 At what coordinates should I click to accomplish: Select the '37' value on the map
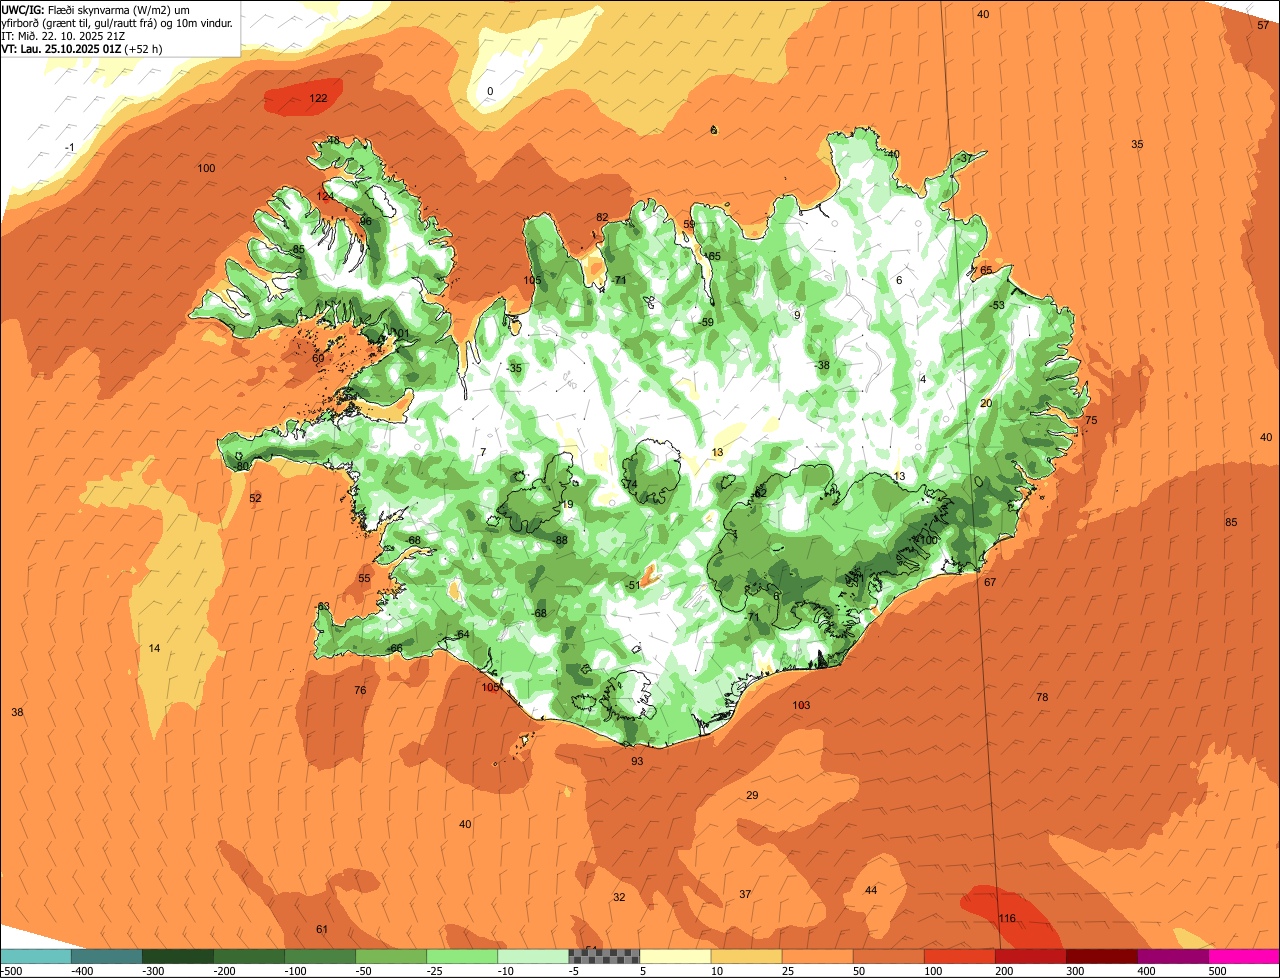745,894
